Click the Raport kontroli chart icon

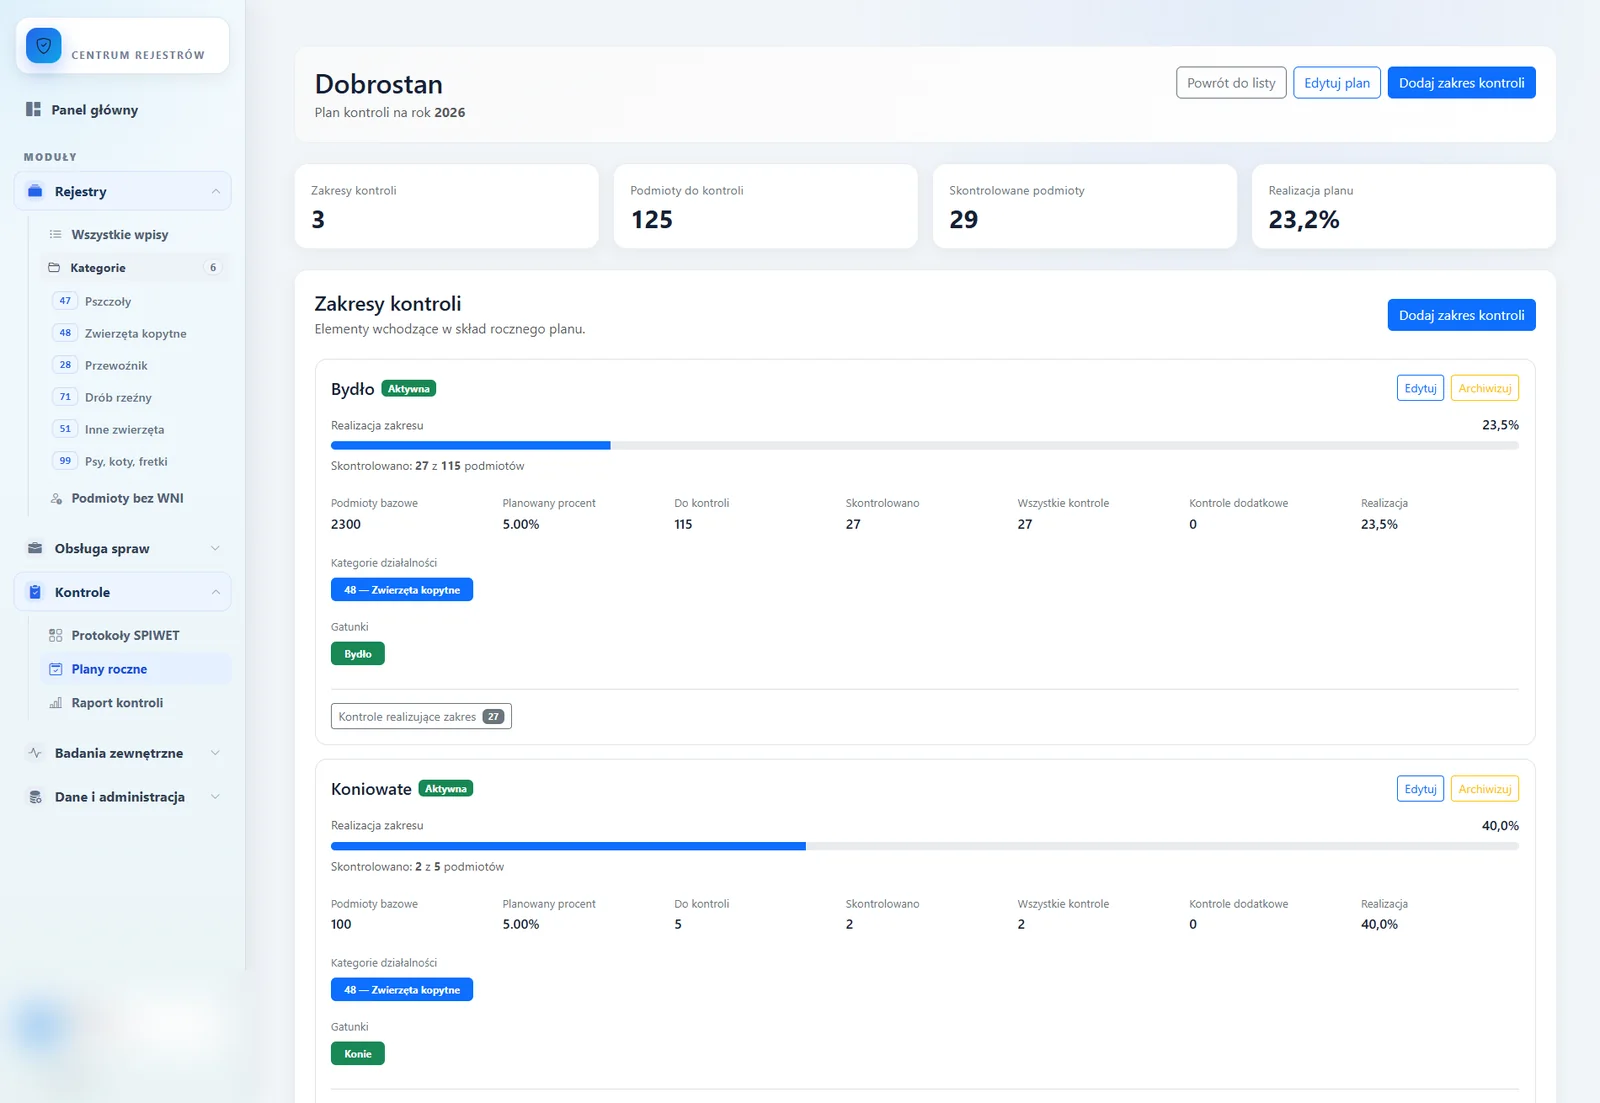tap(56, 703)
